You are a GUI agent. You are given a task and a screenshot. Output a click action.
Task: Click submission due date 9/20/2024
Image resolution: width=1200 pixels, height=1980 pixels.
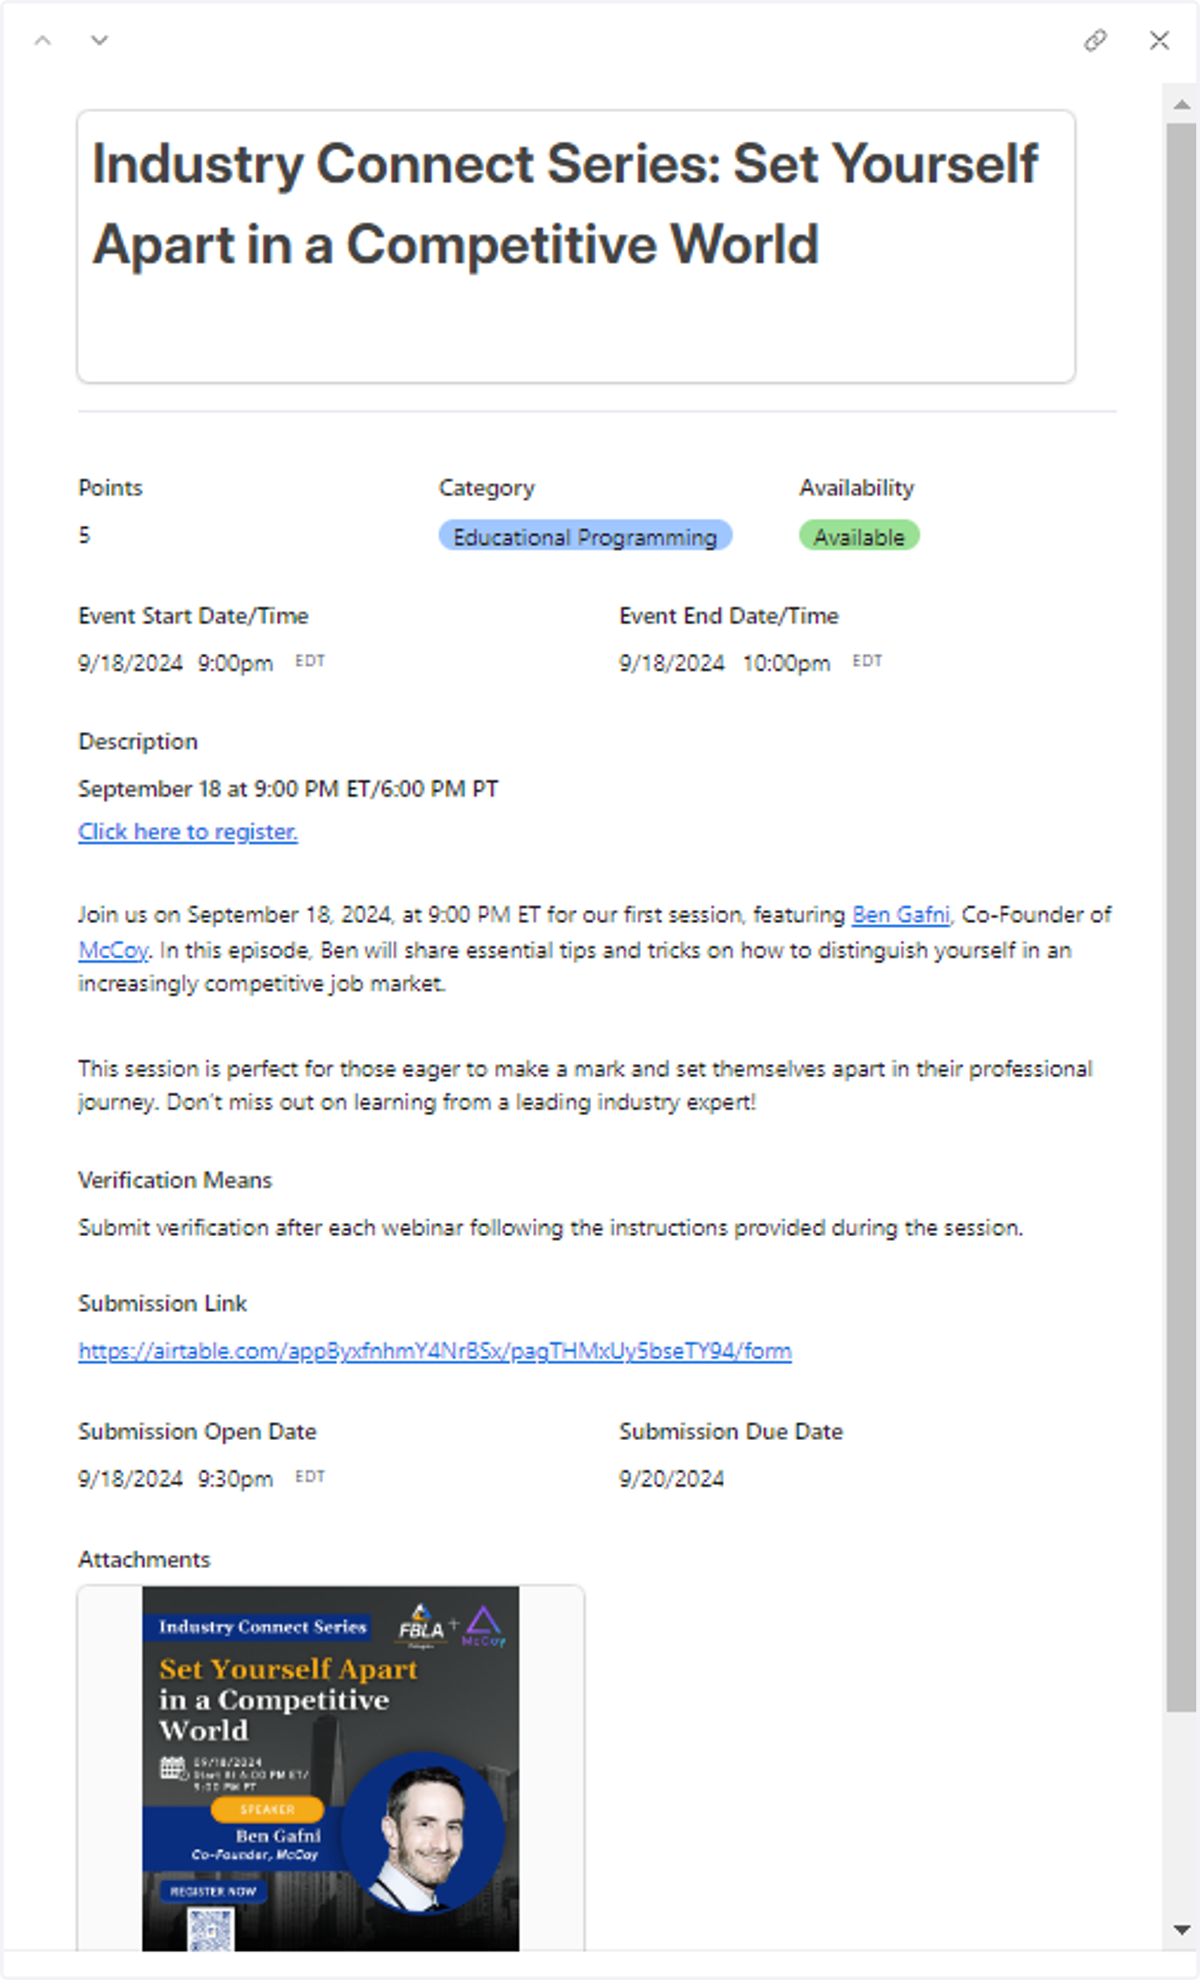671,1479
